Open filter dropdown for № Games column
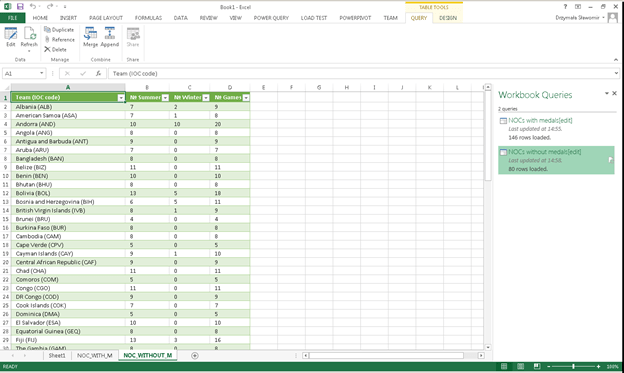 click(x=246, y=98)
